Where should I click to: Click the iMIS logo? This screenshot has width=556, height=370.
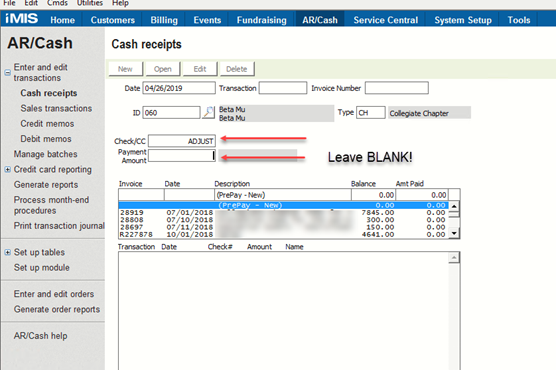click(22, 18)
